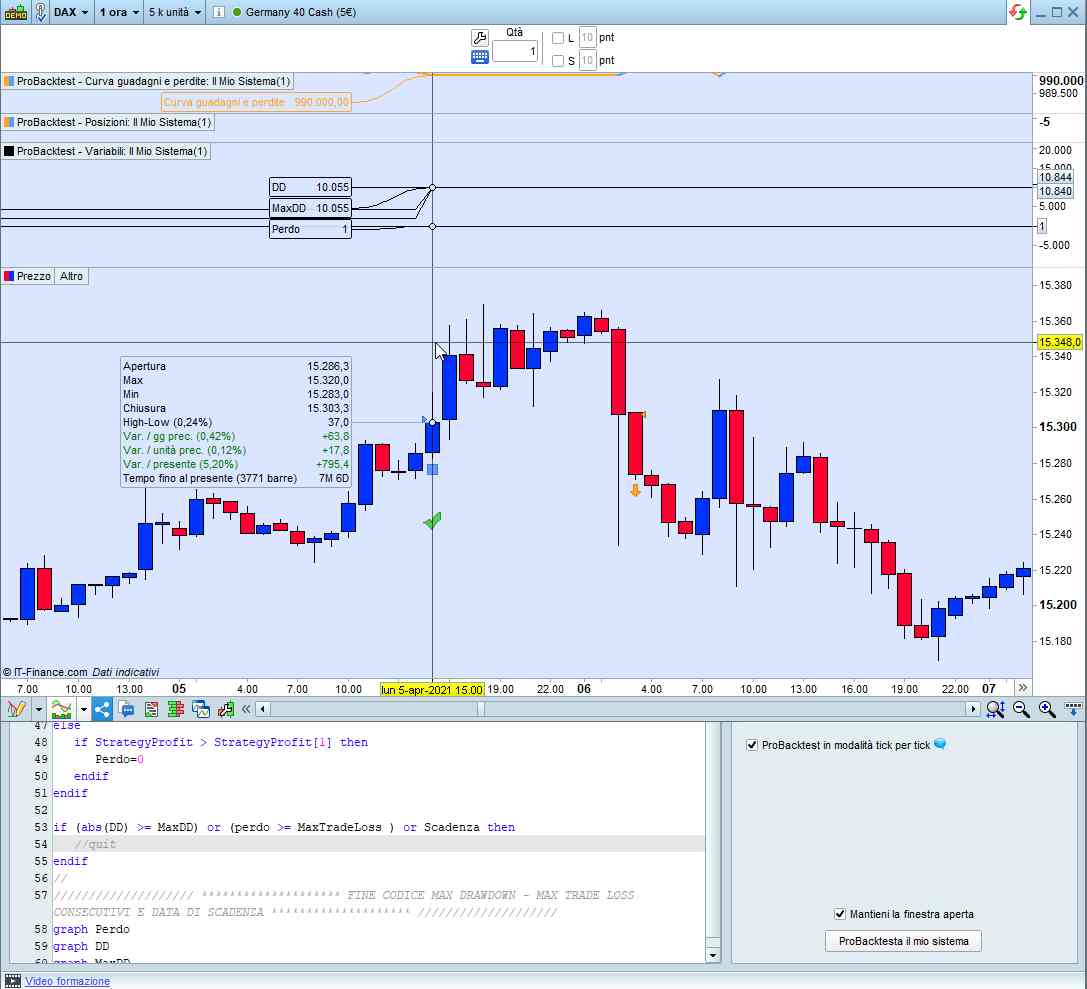1087x989 pixels.
Task: Select the 'ProBacktest - Posizioni' panel label
Action: (x=114, y=122)
